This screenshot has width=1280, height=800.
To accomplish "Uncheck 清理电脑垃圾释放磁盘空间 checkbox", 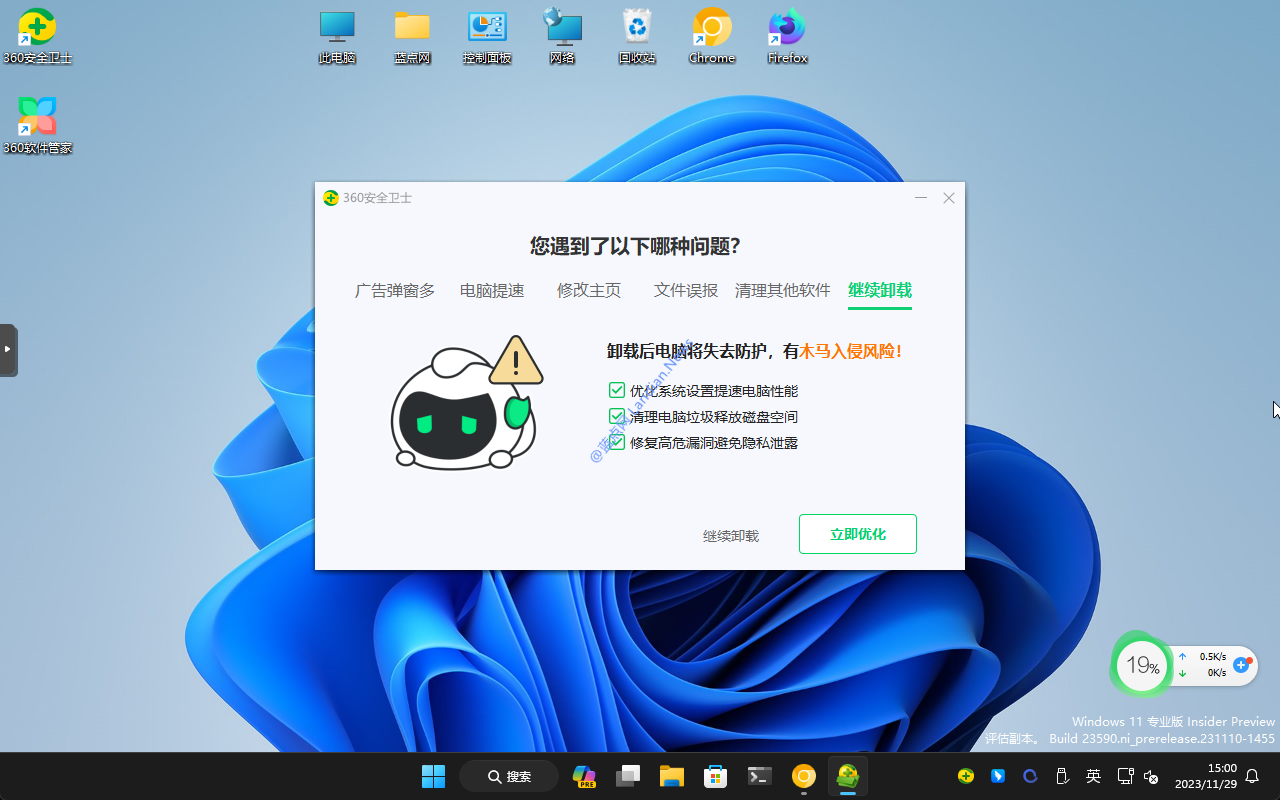I will click(x=617, y=416).
